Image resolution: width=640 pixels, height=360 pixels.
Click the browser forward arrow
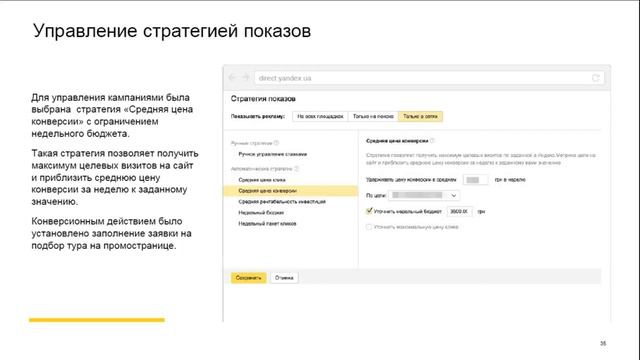[x=245, y=78]
